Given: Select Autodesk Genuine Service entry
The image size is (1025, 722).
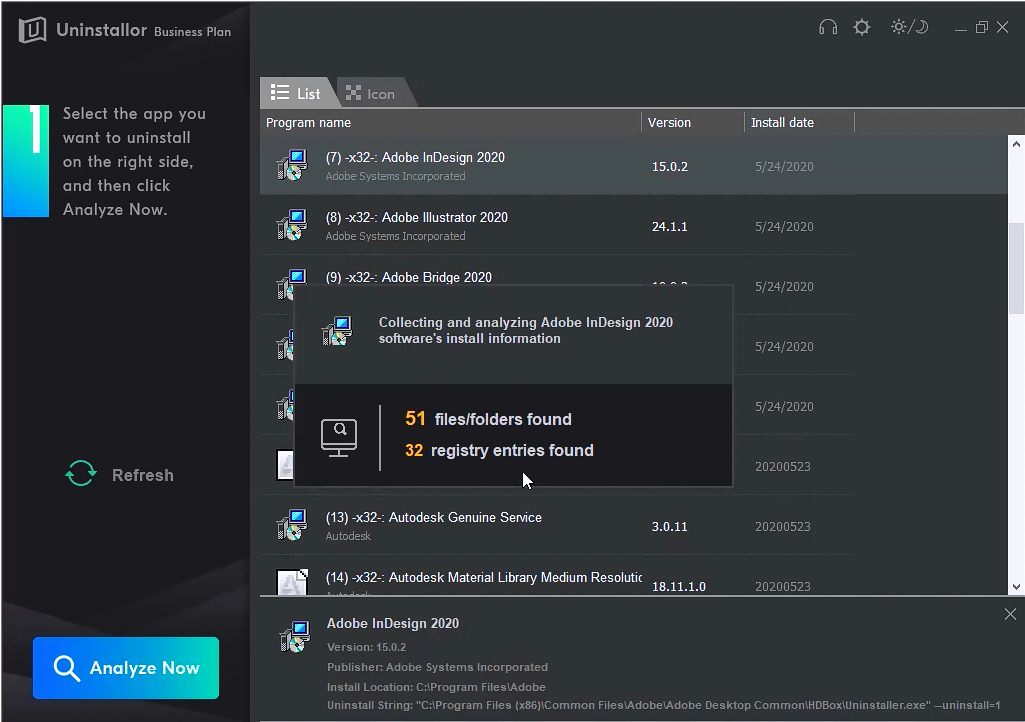Looking at the screenshot, I should point(433,518).
